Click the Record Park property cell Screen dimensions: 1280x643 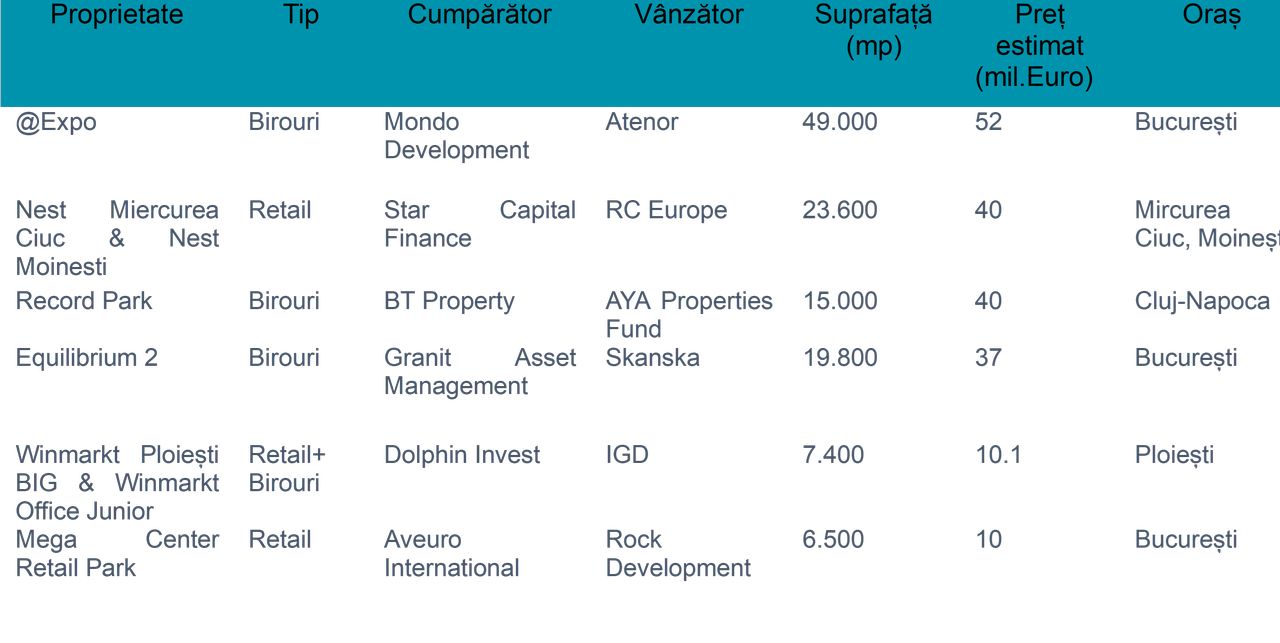(84, 301)
